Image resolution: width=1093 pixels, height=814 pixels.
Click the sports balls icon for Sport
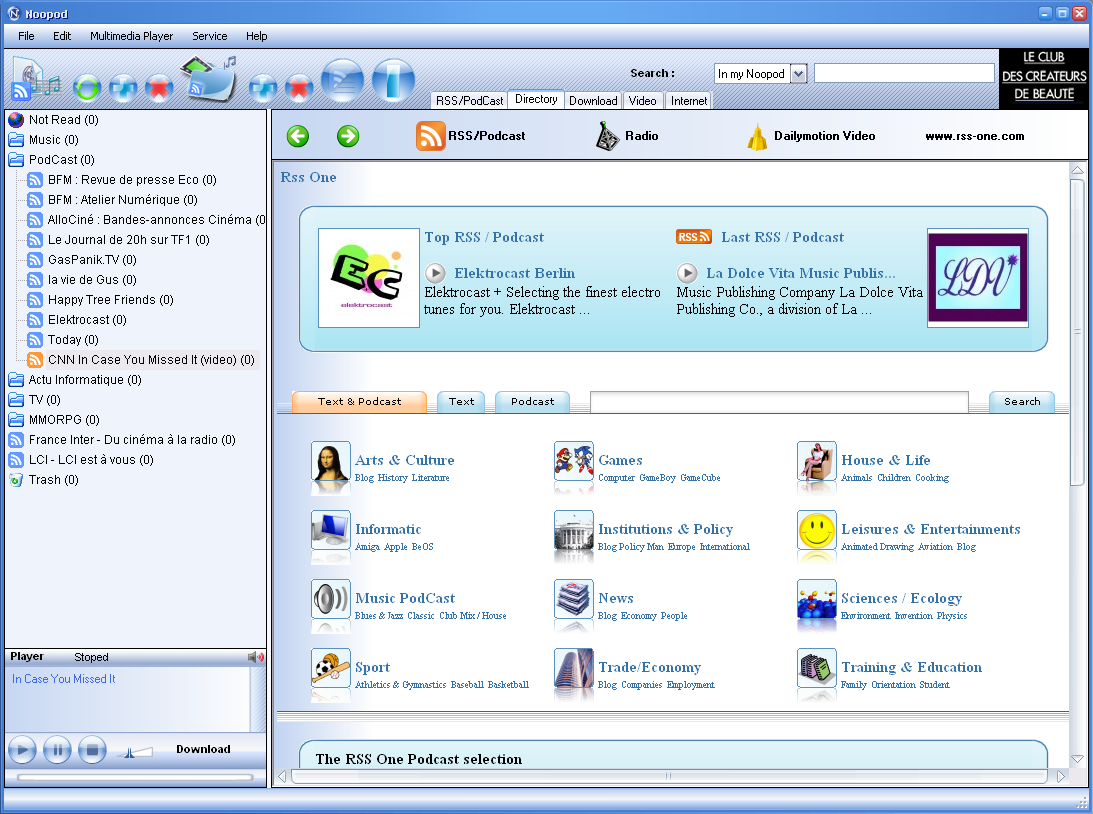330,668
